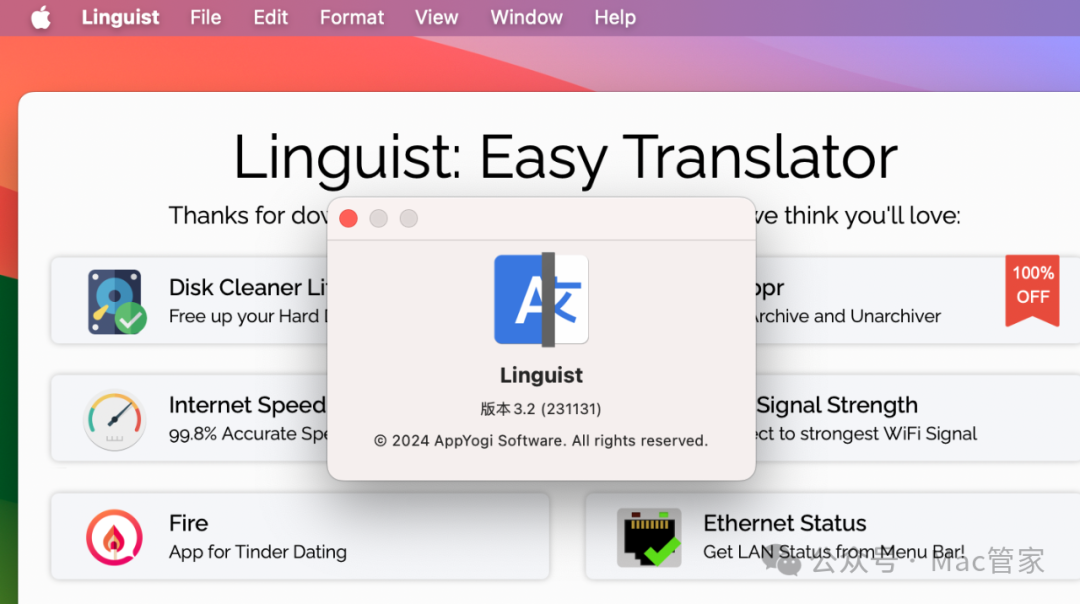Click the 'Linguist: Easy Translator' heading
Image resolution: width=1080 pixels, height=604 pixels.
(565, 158)
